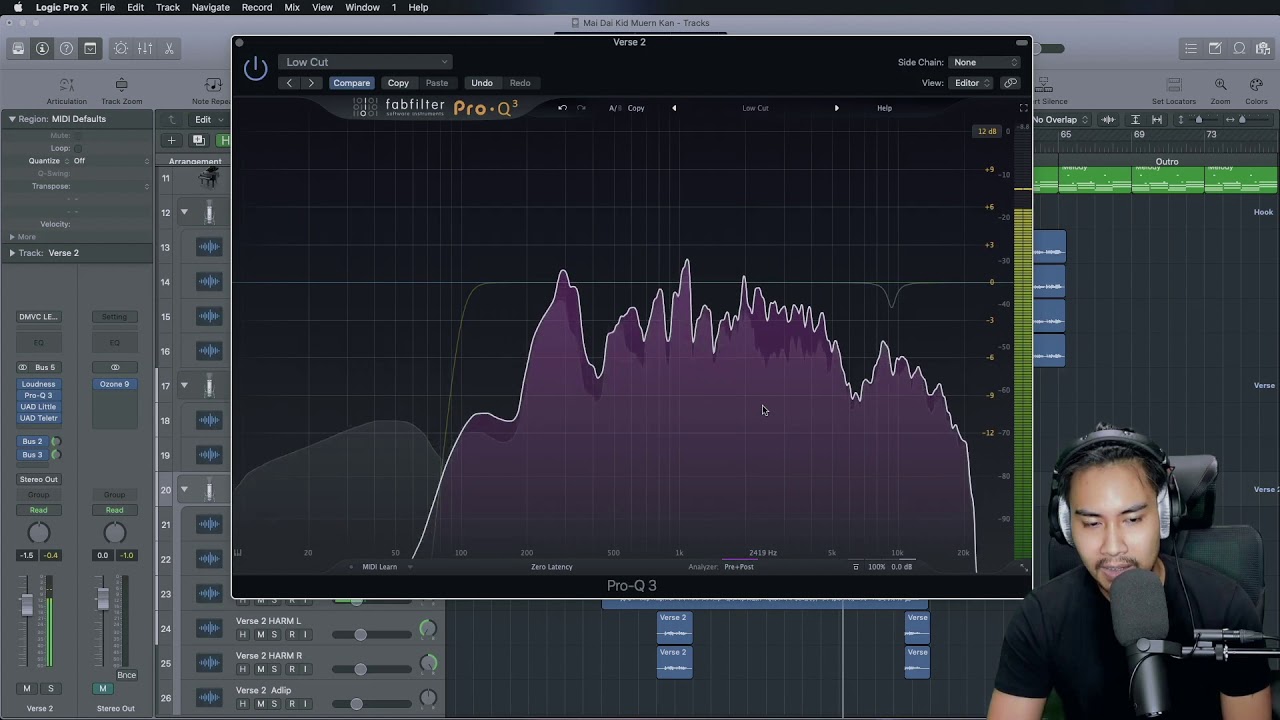Screen dimensions: 1280x720
Task: Open Smart Controls dial icon
Action: pos(121,48)
